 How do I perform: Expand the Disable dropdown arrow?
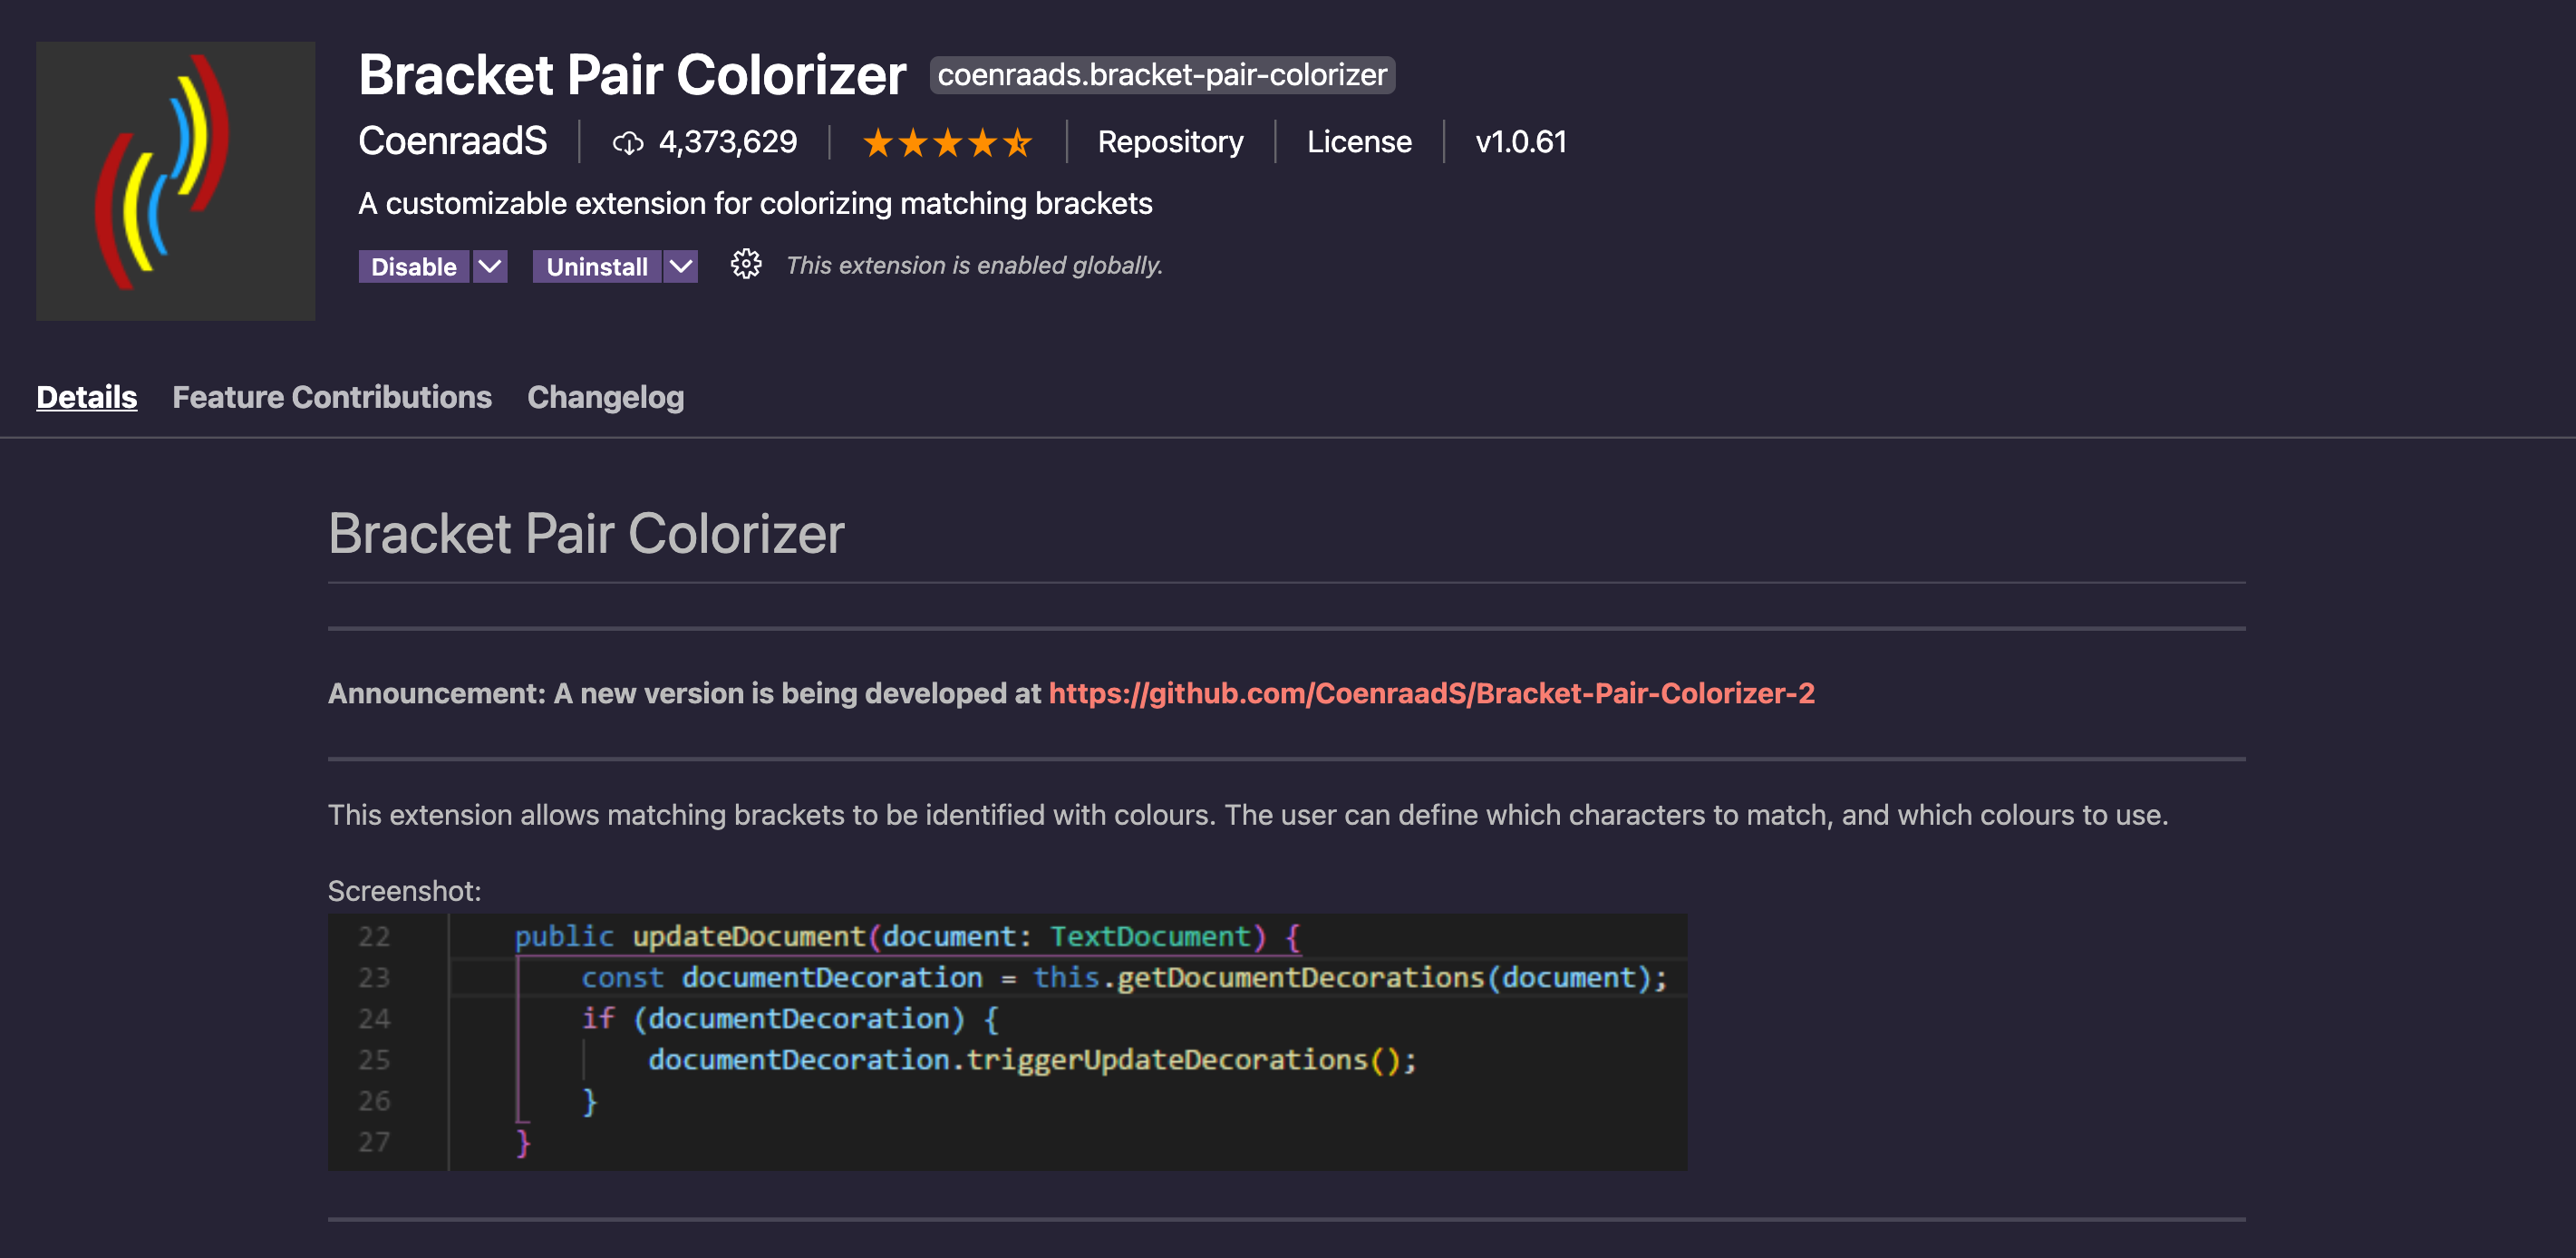pyautogui.click(x=490, y=267)
